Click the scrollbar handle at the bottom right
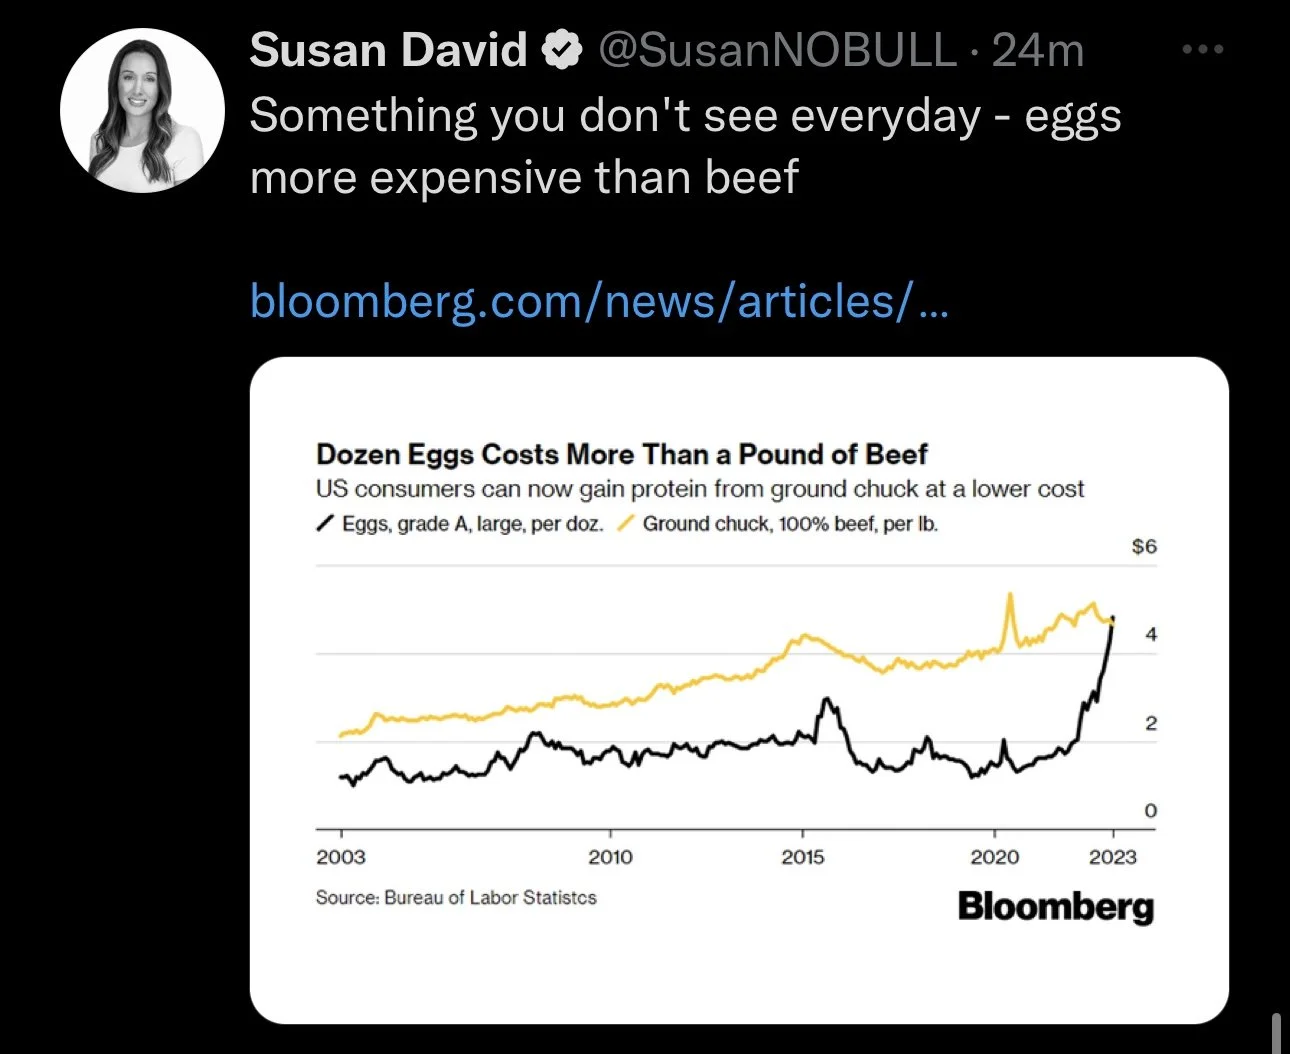The height and width of the screenshot is (1054, 1290). [x=1277, y=1033]
